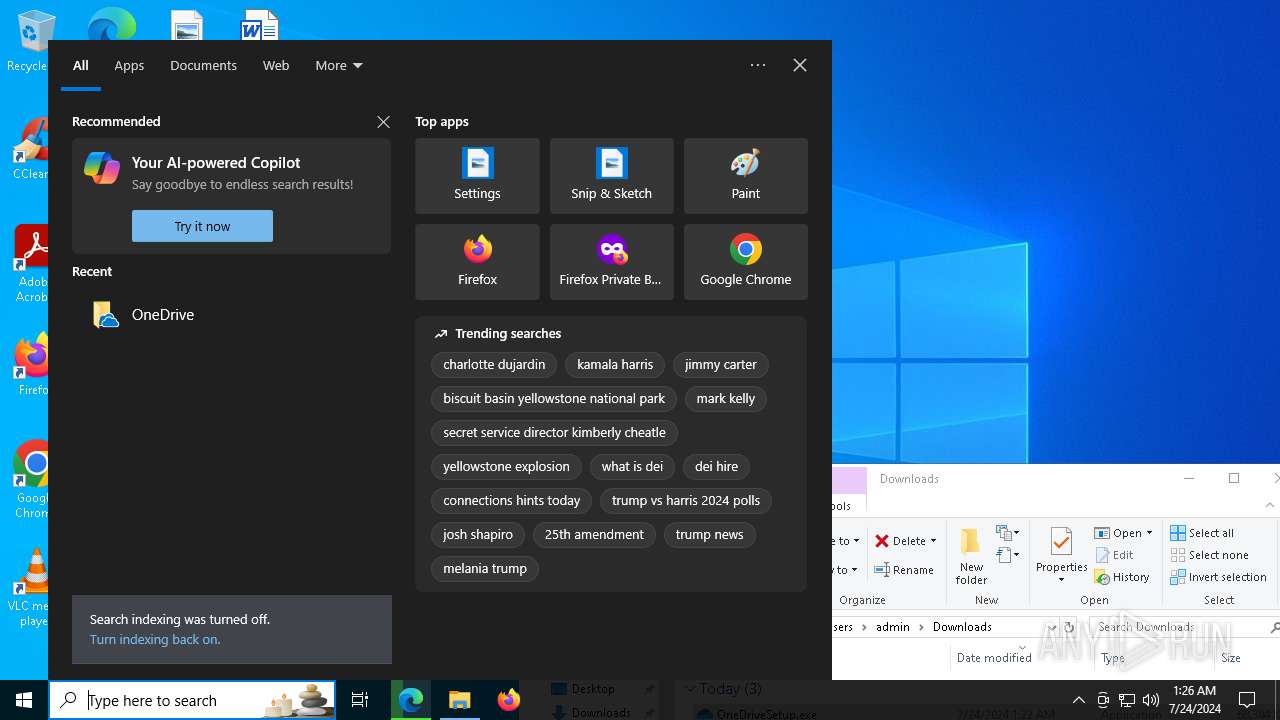Click Edit in Explorer ribbon
The image size is (1280, 720).
(1114, 555)
